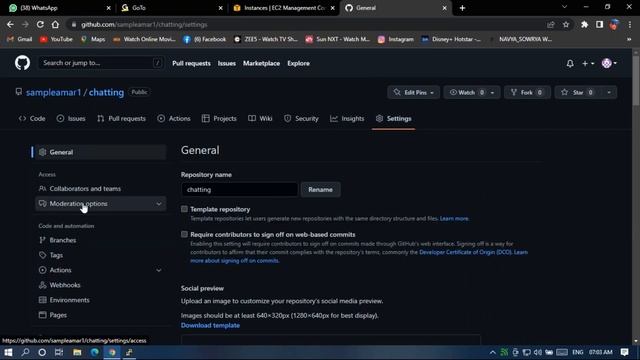Open the YouTube bookmark
This screenshot has height=360, width=640.
(56, 39)
